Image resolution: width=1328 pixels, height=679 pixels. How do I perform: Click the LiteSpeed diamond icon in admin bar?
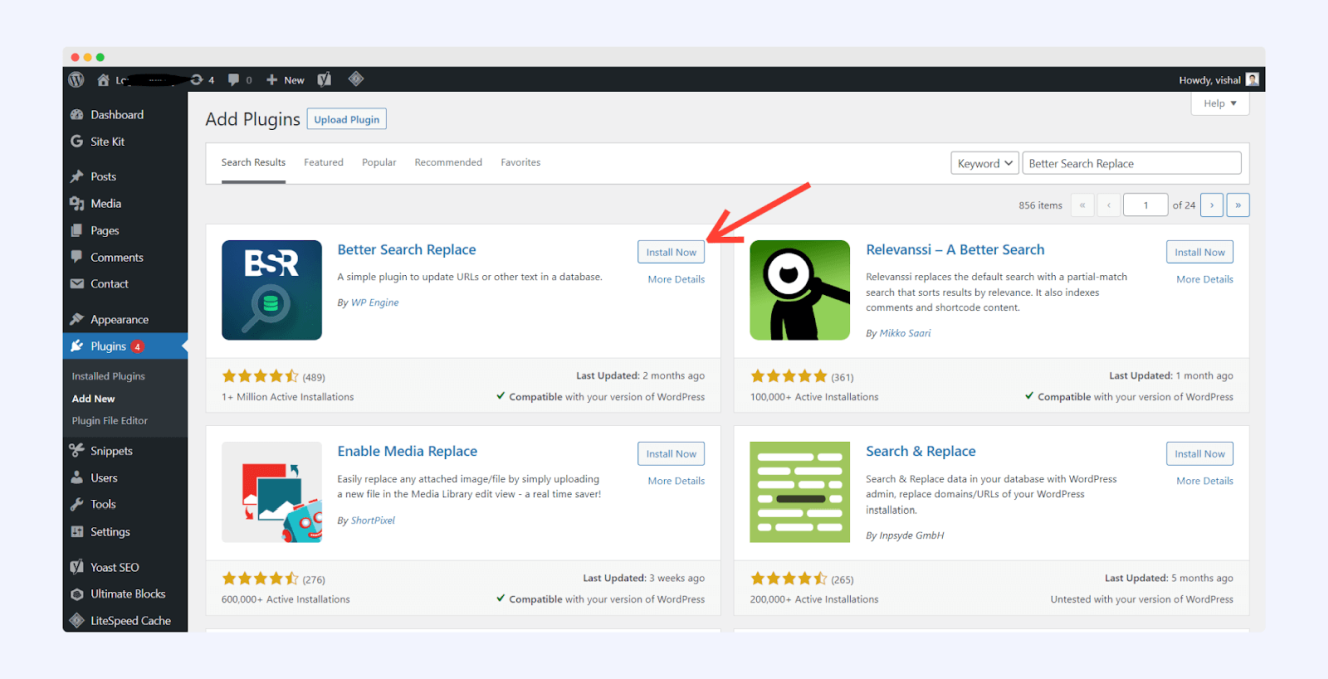[355, 79]
